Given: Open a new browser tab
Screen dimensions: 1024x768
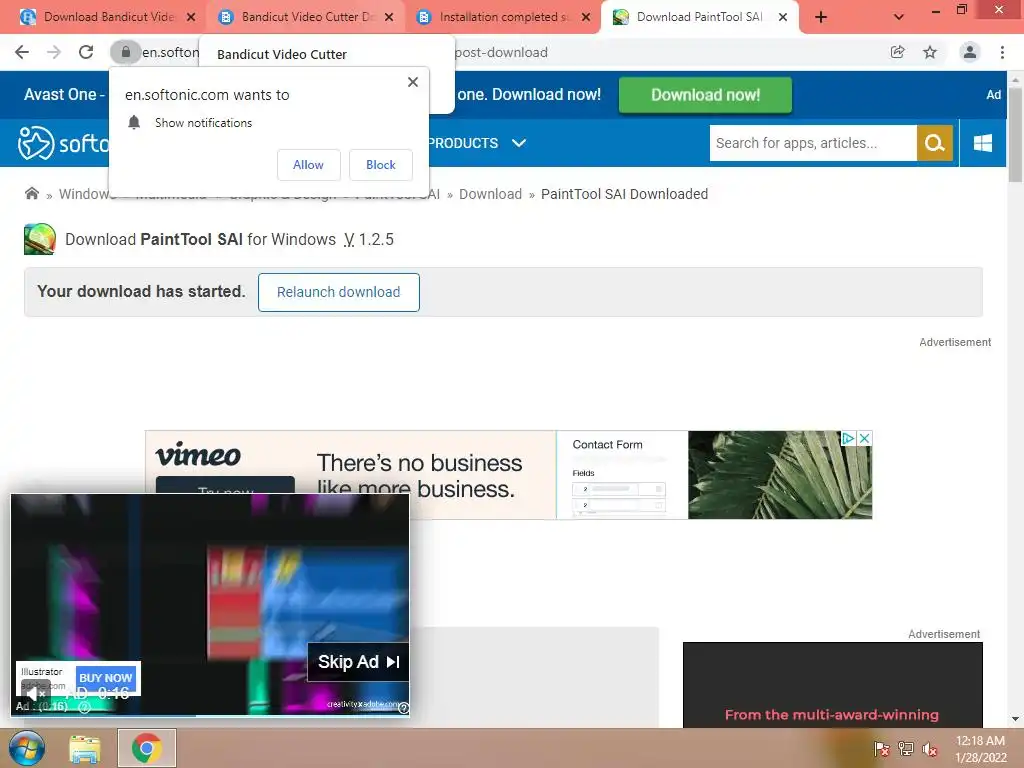Looking at the screenshot, I should click(x=821, y=18).
